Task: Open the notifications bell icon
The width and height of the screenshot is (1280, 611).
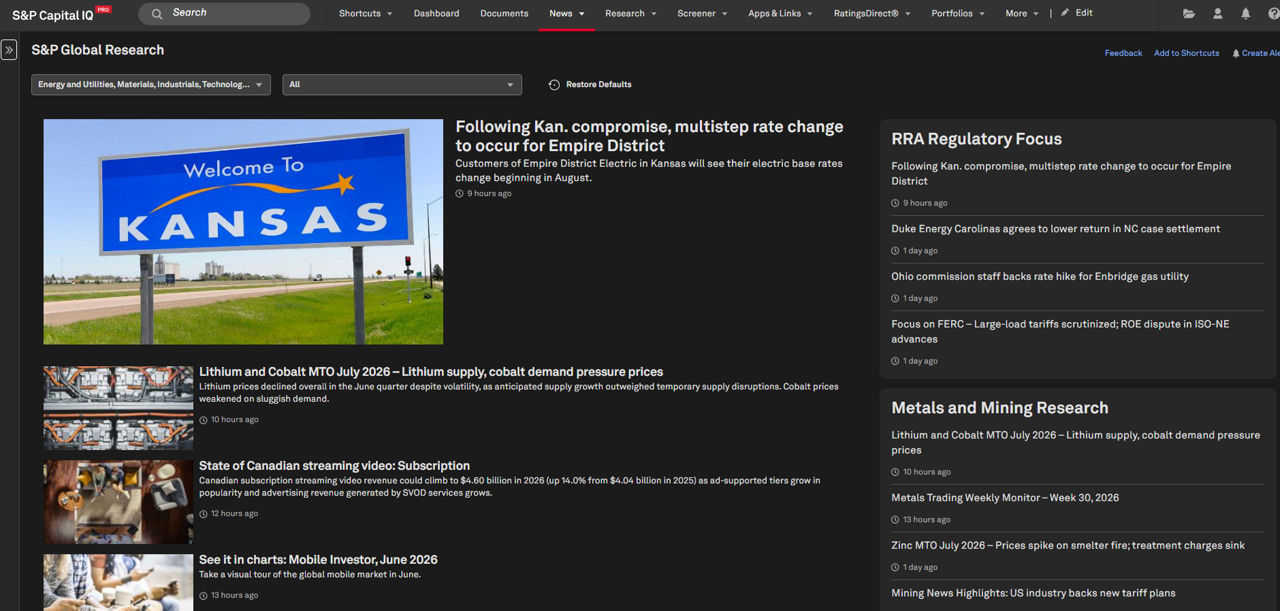Action: click(x=1245, y=14)
